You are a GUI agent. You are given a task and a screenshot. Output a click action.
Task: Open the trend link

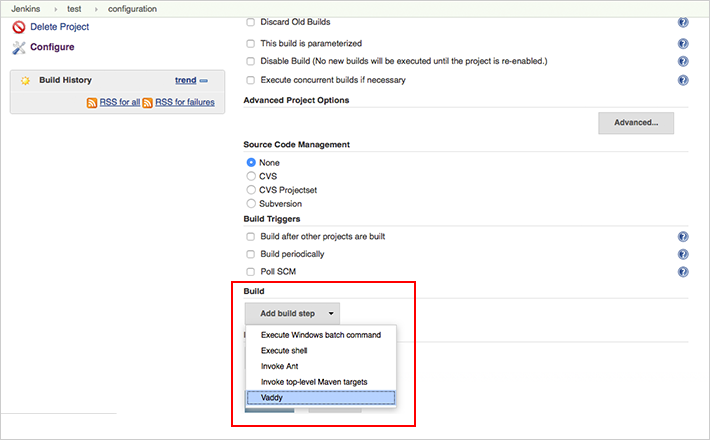point(186,80)
